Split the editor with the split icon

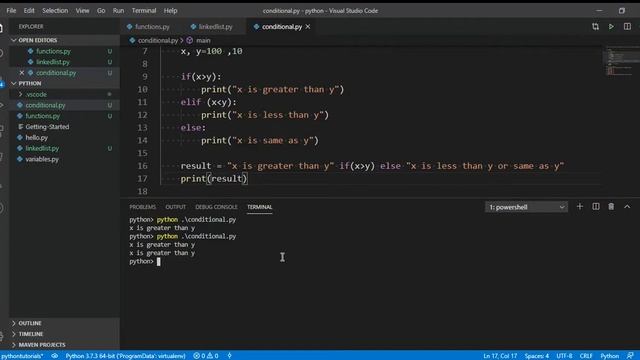pos(627,27)
